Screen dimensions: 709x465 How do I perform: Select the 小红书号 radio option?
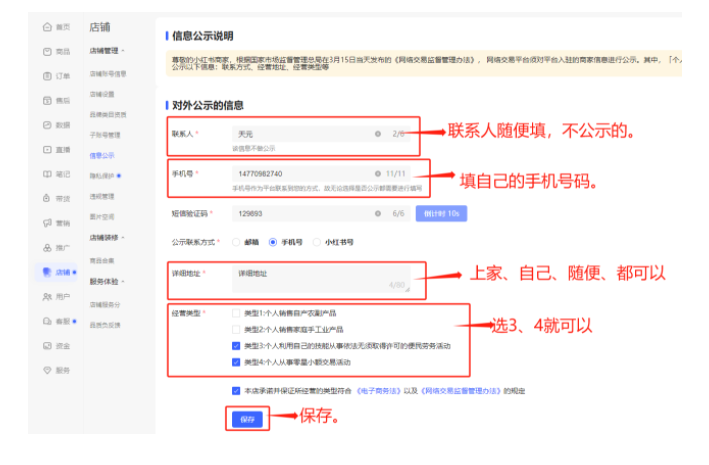[316, 242]
